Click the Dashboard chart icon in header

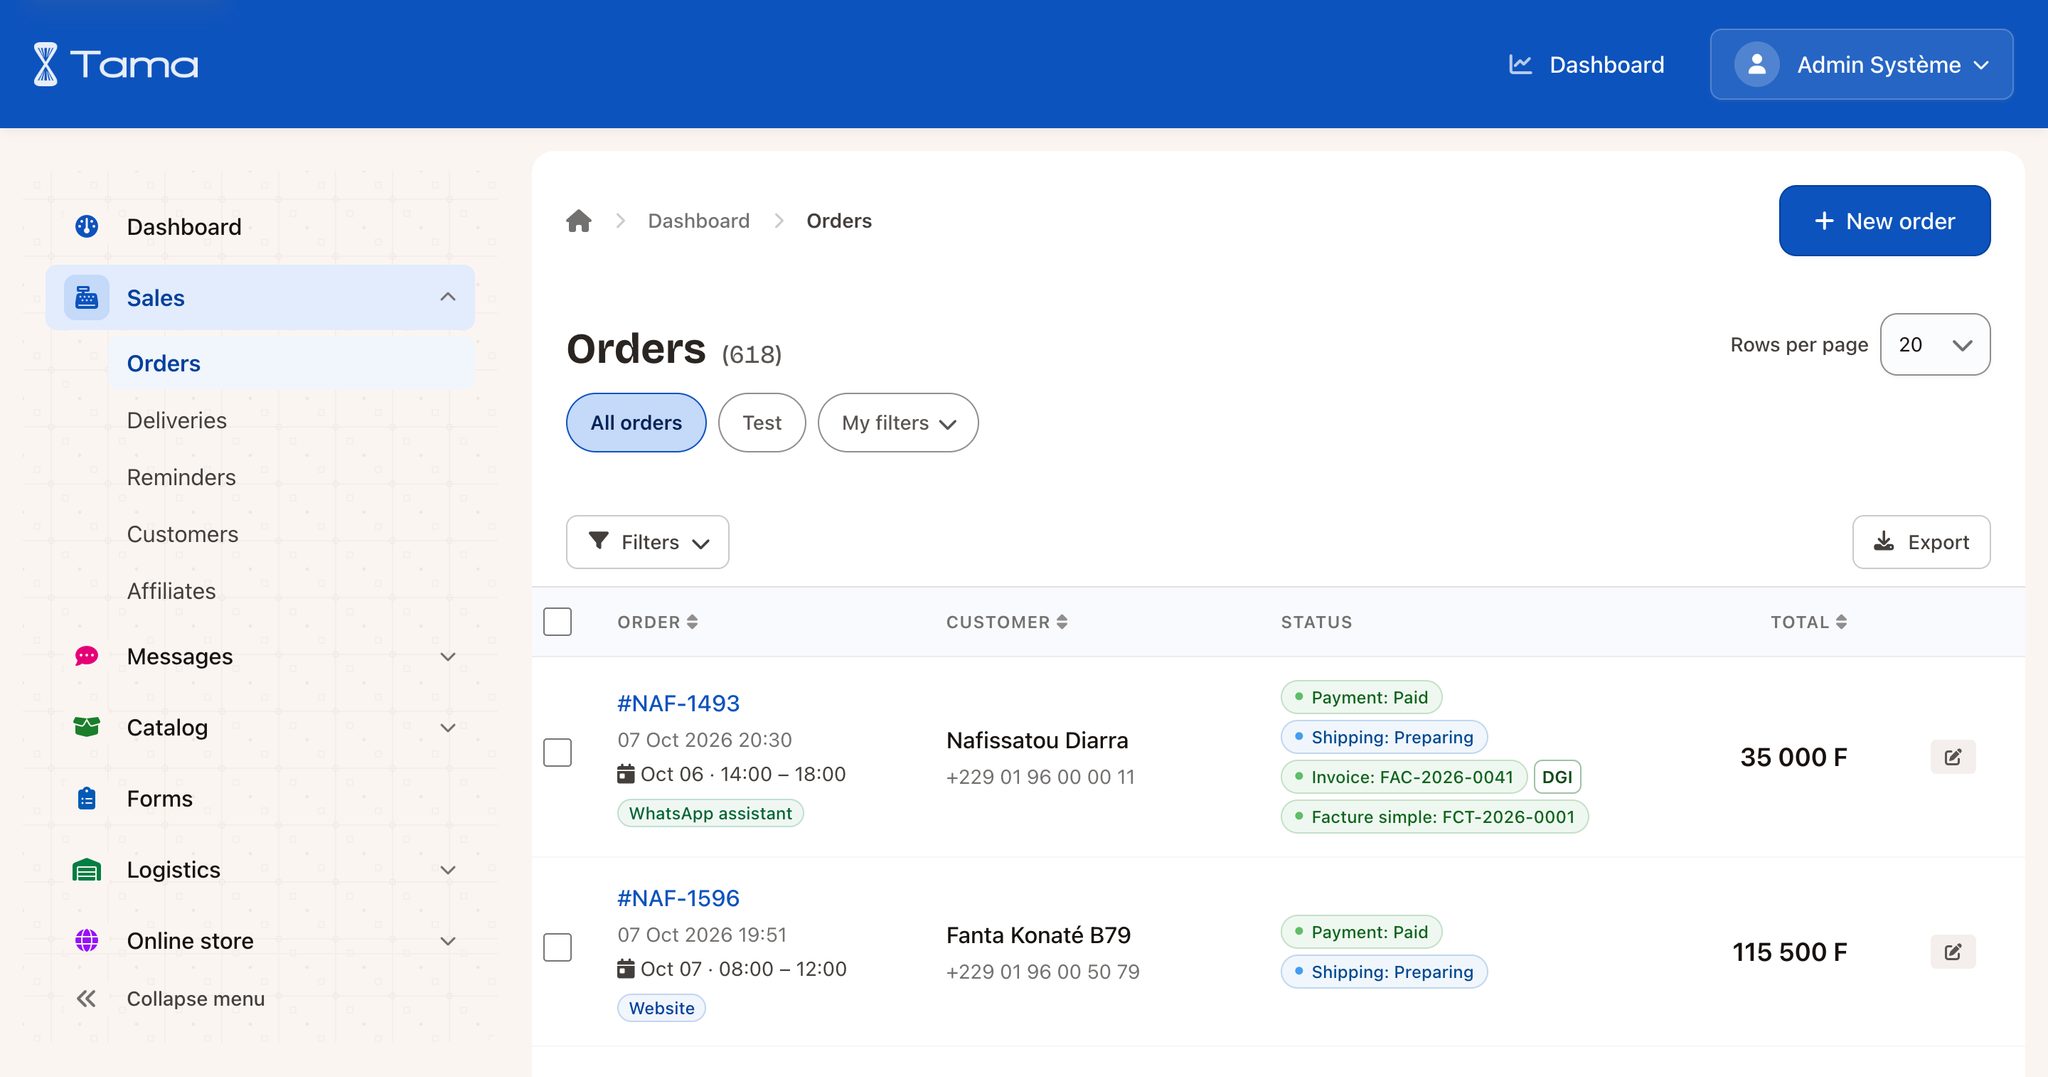(1520, 64)
